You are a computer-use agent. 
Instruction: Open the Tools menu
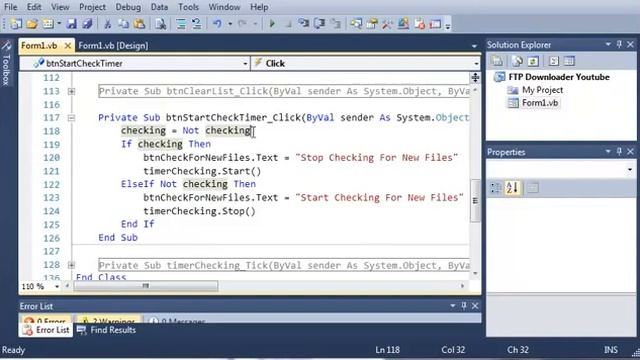[188, 7]
